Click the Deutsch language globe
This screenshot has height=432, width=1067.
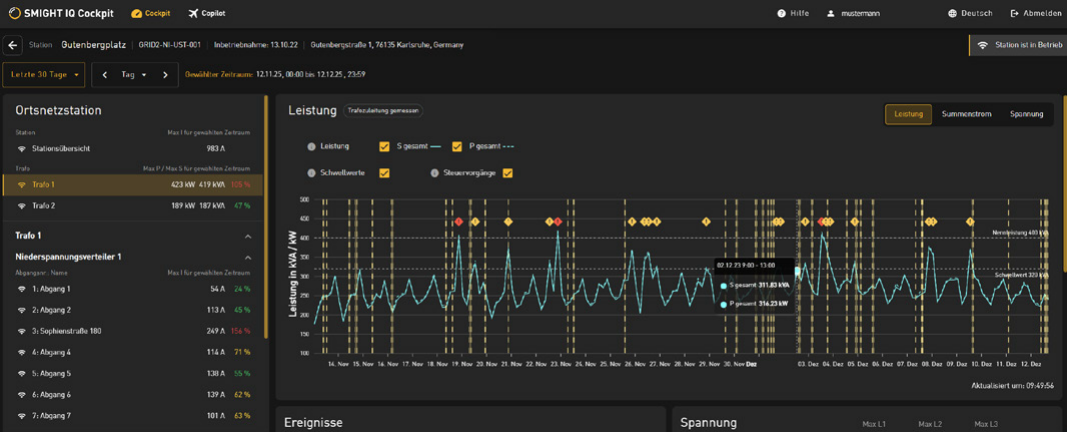[x=952, y=14]
